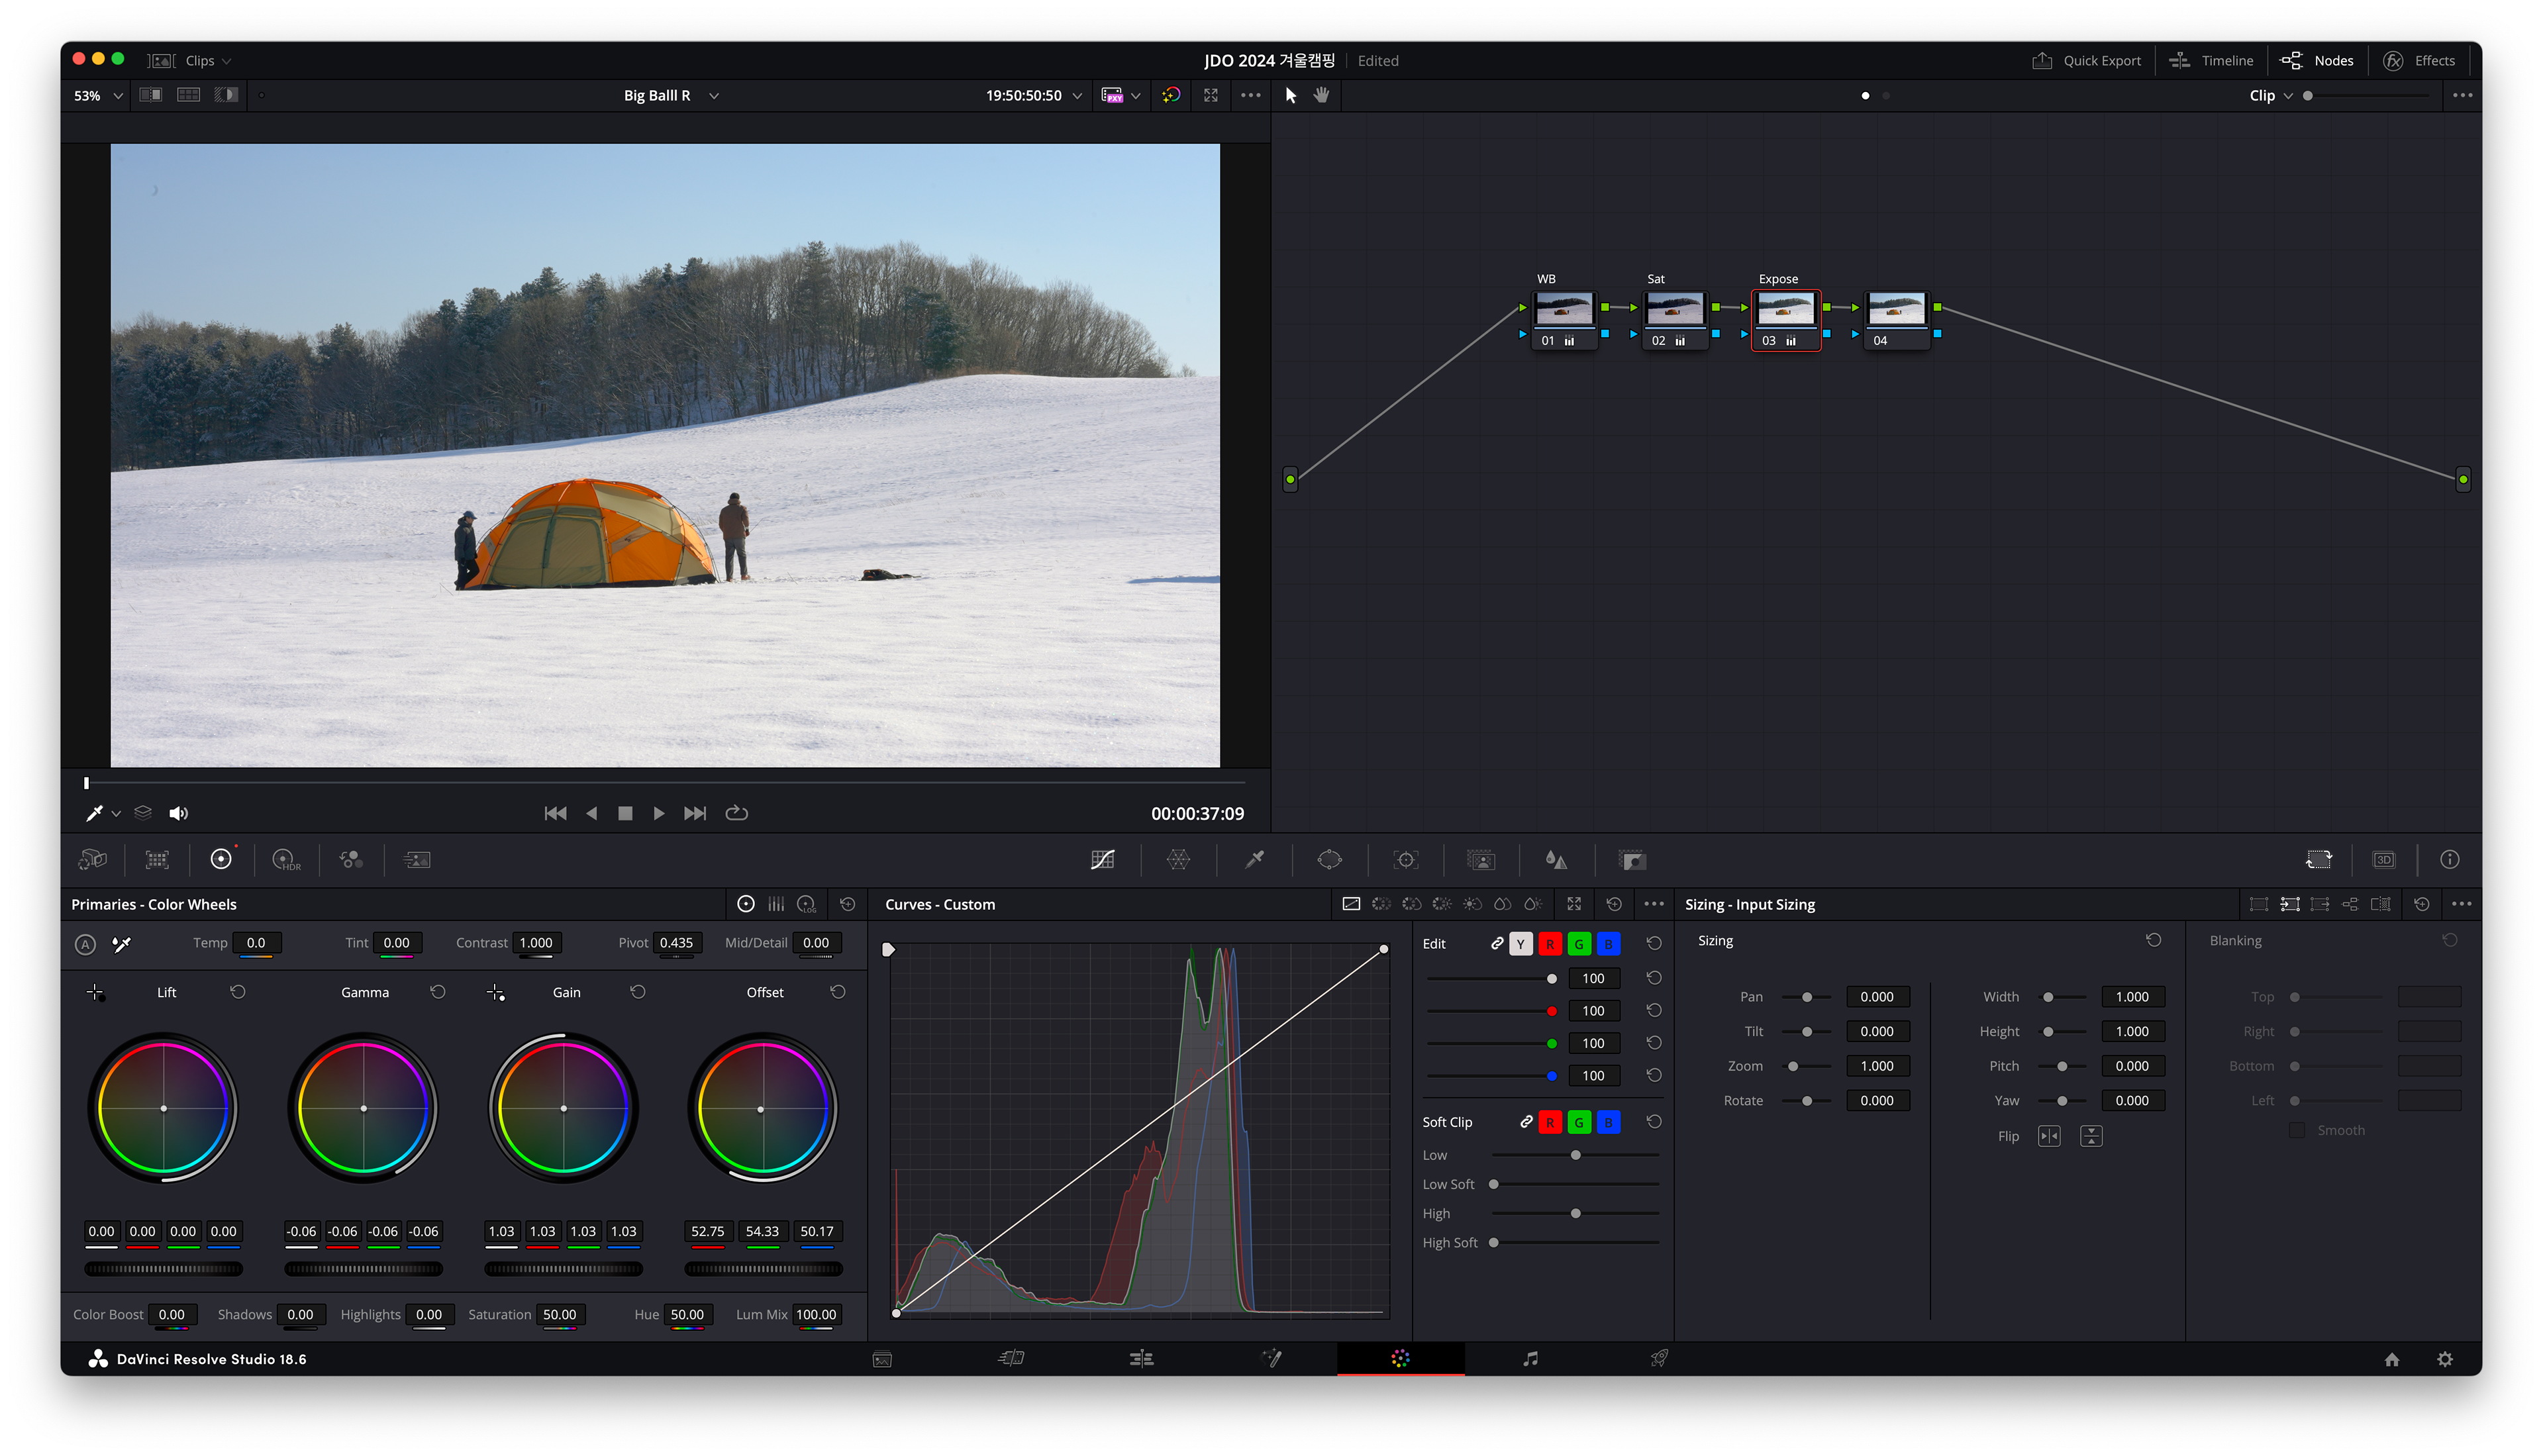Select the Expose node 03 thumbnail

pyautogui.click(x=1785, y=309)
